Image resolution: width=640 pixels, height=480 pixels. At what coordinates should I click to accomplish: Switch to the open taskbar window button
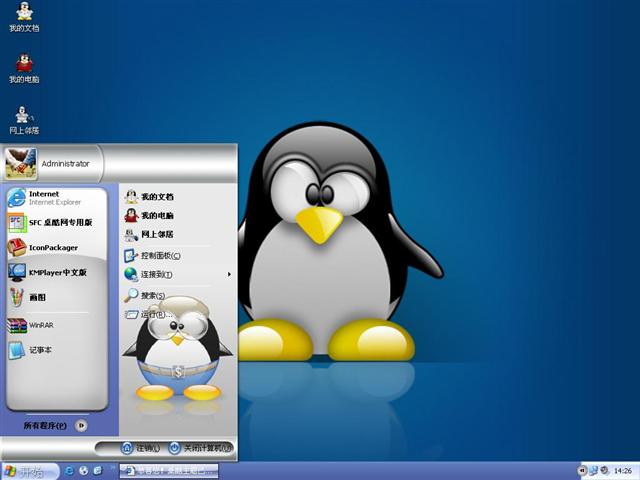[169, 471]
